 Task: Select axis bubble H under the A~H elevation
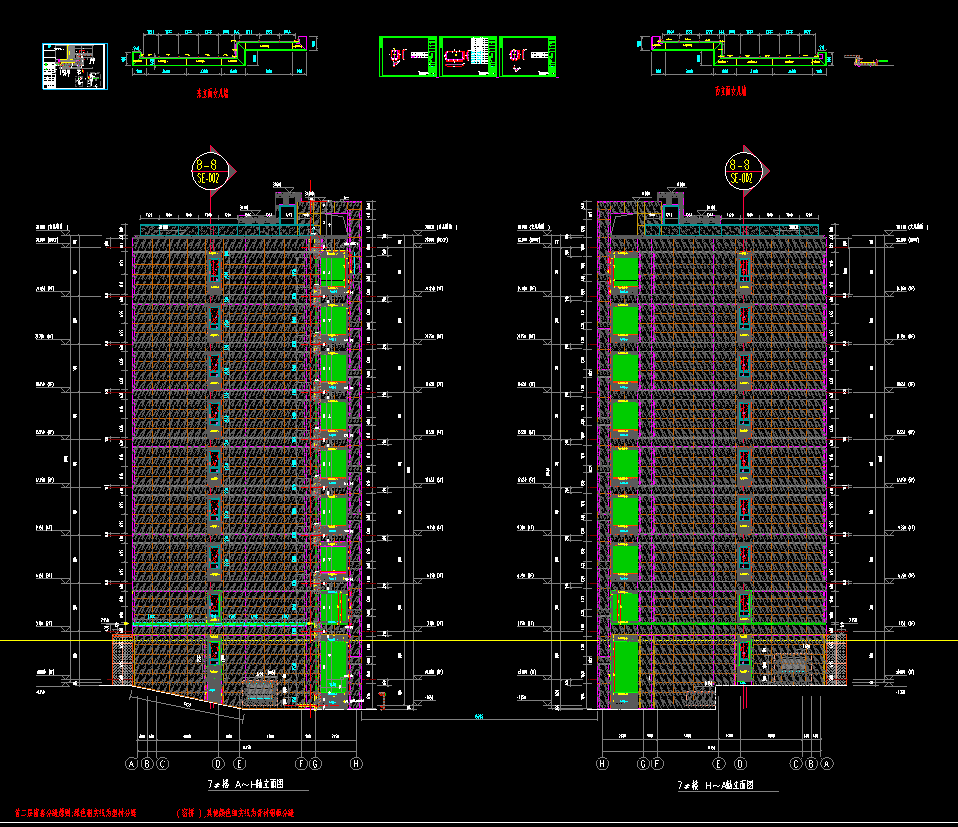click(355, 764)
